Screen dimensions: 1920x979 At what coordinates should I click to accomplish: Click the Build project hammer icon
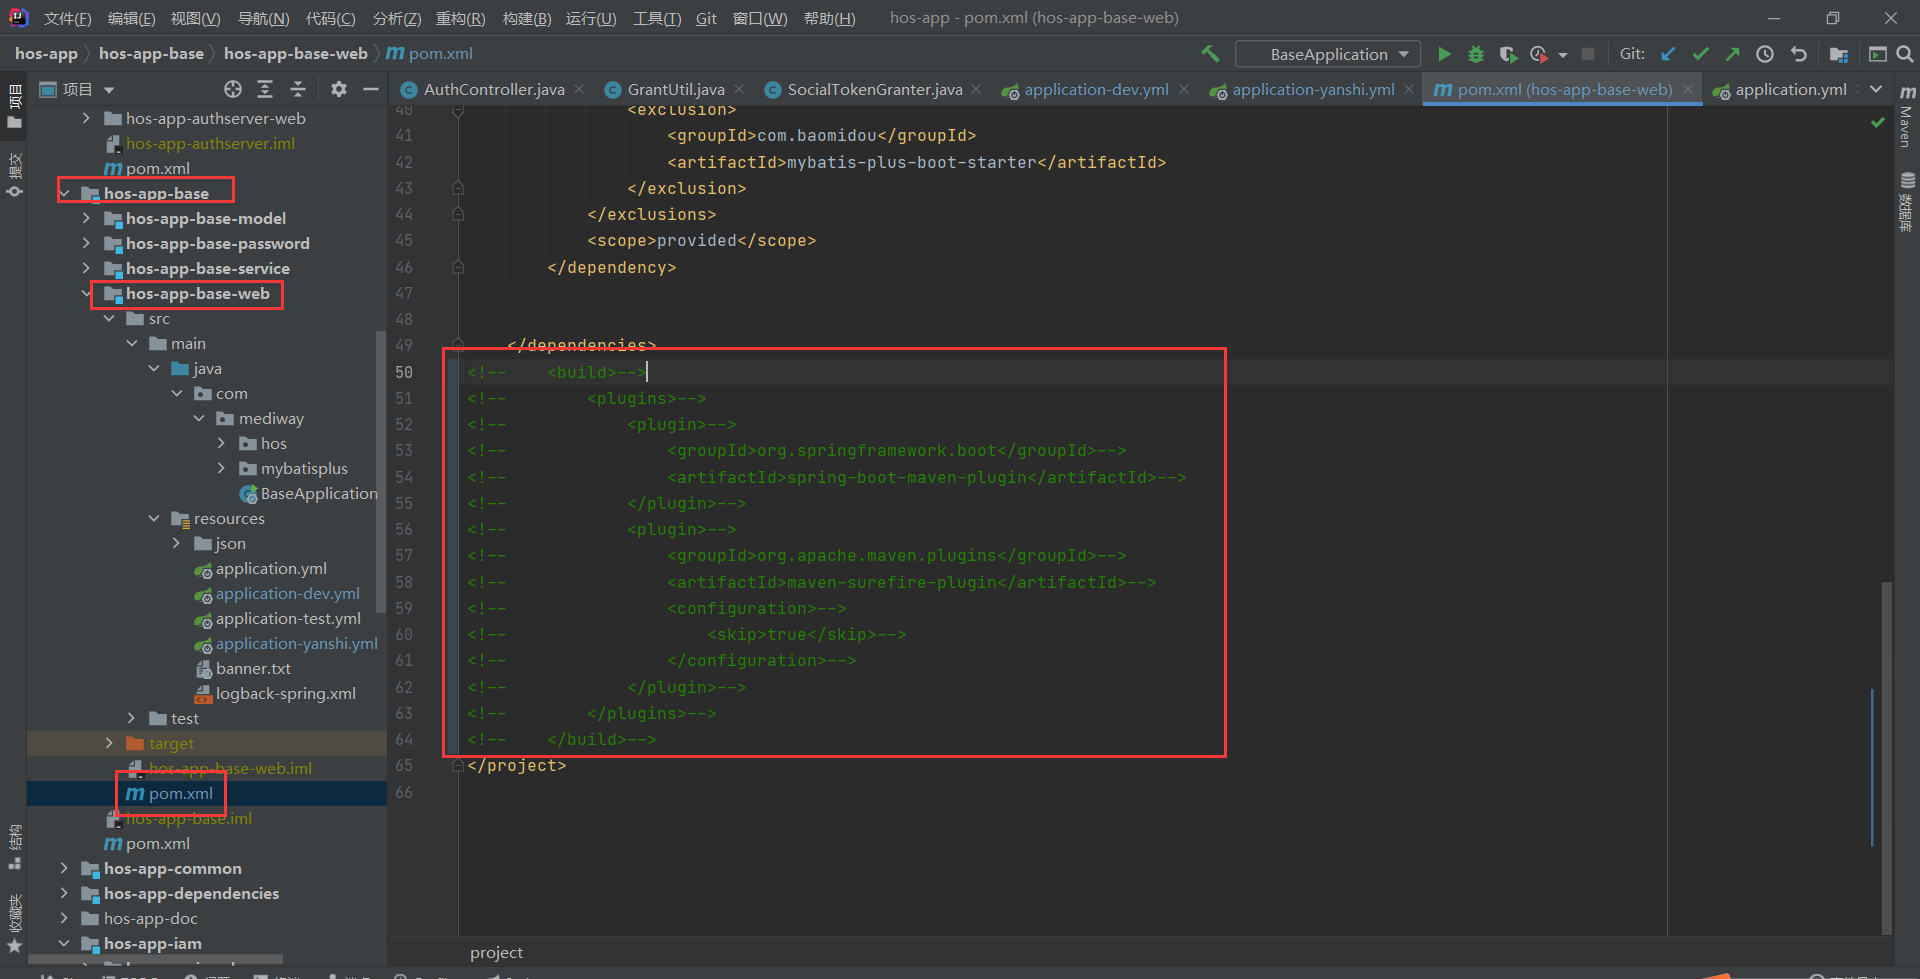pyautogui.click(x=1210, y=54)
